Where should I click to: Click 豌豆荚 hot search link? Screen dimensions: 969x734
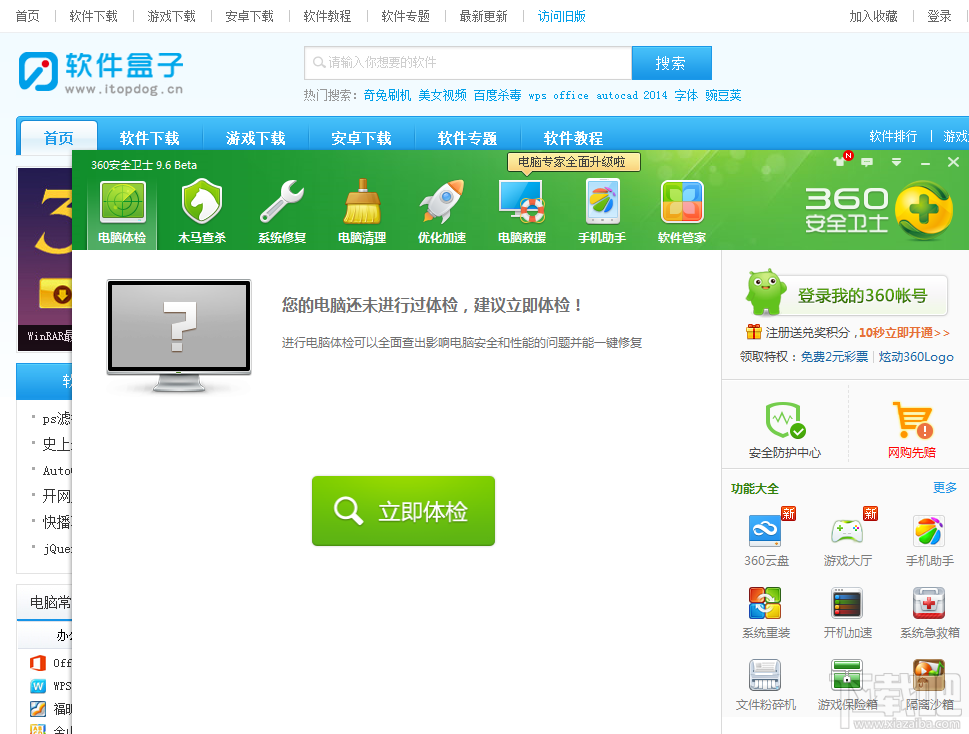click(x=723, y=95)
